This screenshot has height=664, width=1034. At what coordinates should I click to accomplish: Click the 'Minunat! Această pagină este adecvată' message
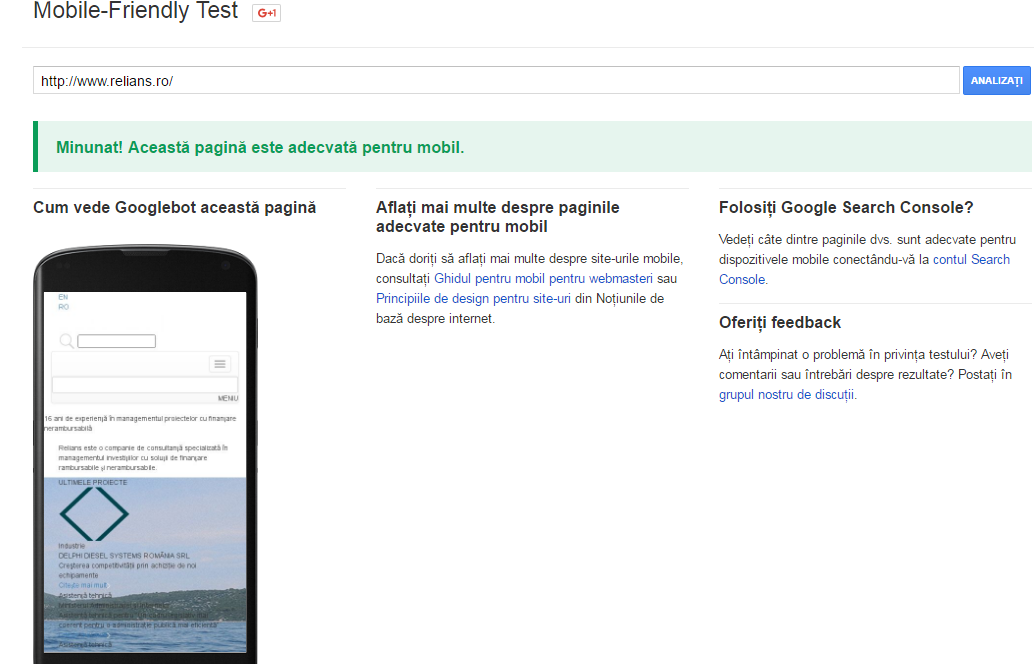(260, 147)
